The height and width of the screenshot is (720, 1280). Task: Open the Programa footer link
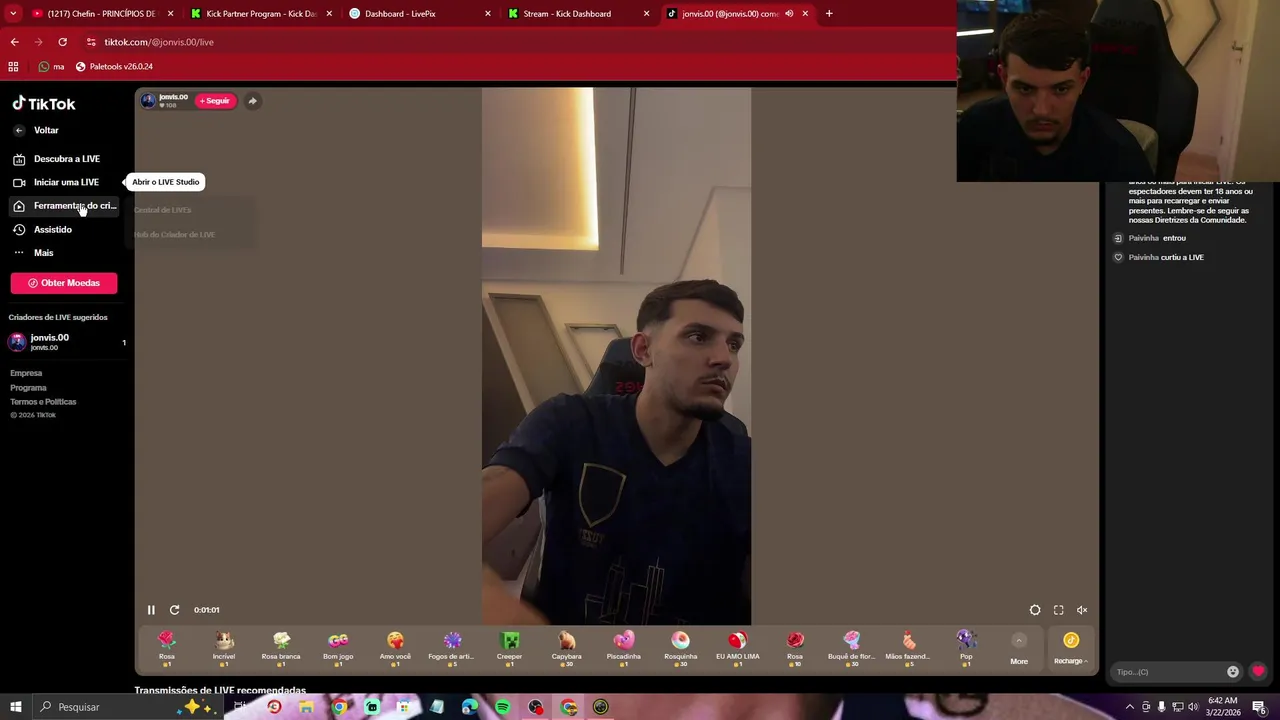click(28, 388)
